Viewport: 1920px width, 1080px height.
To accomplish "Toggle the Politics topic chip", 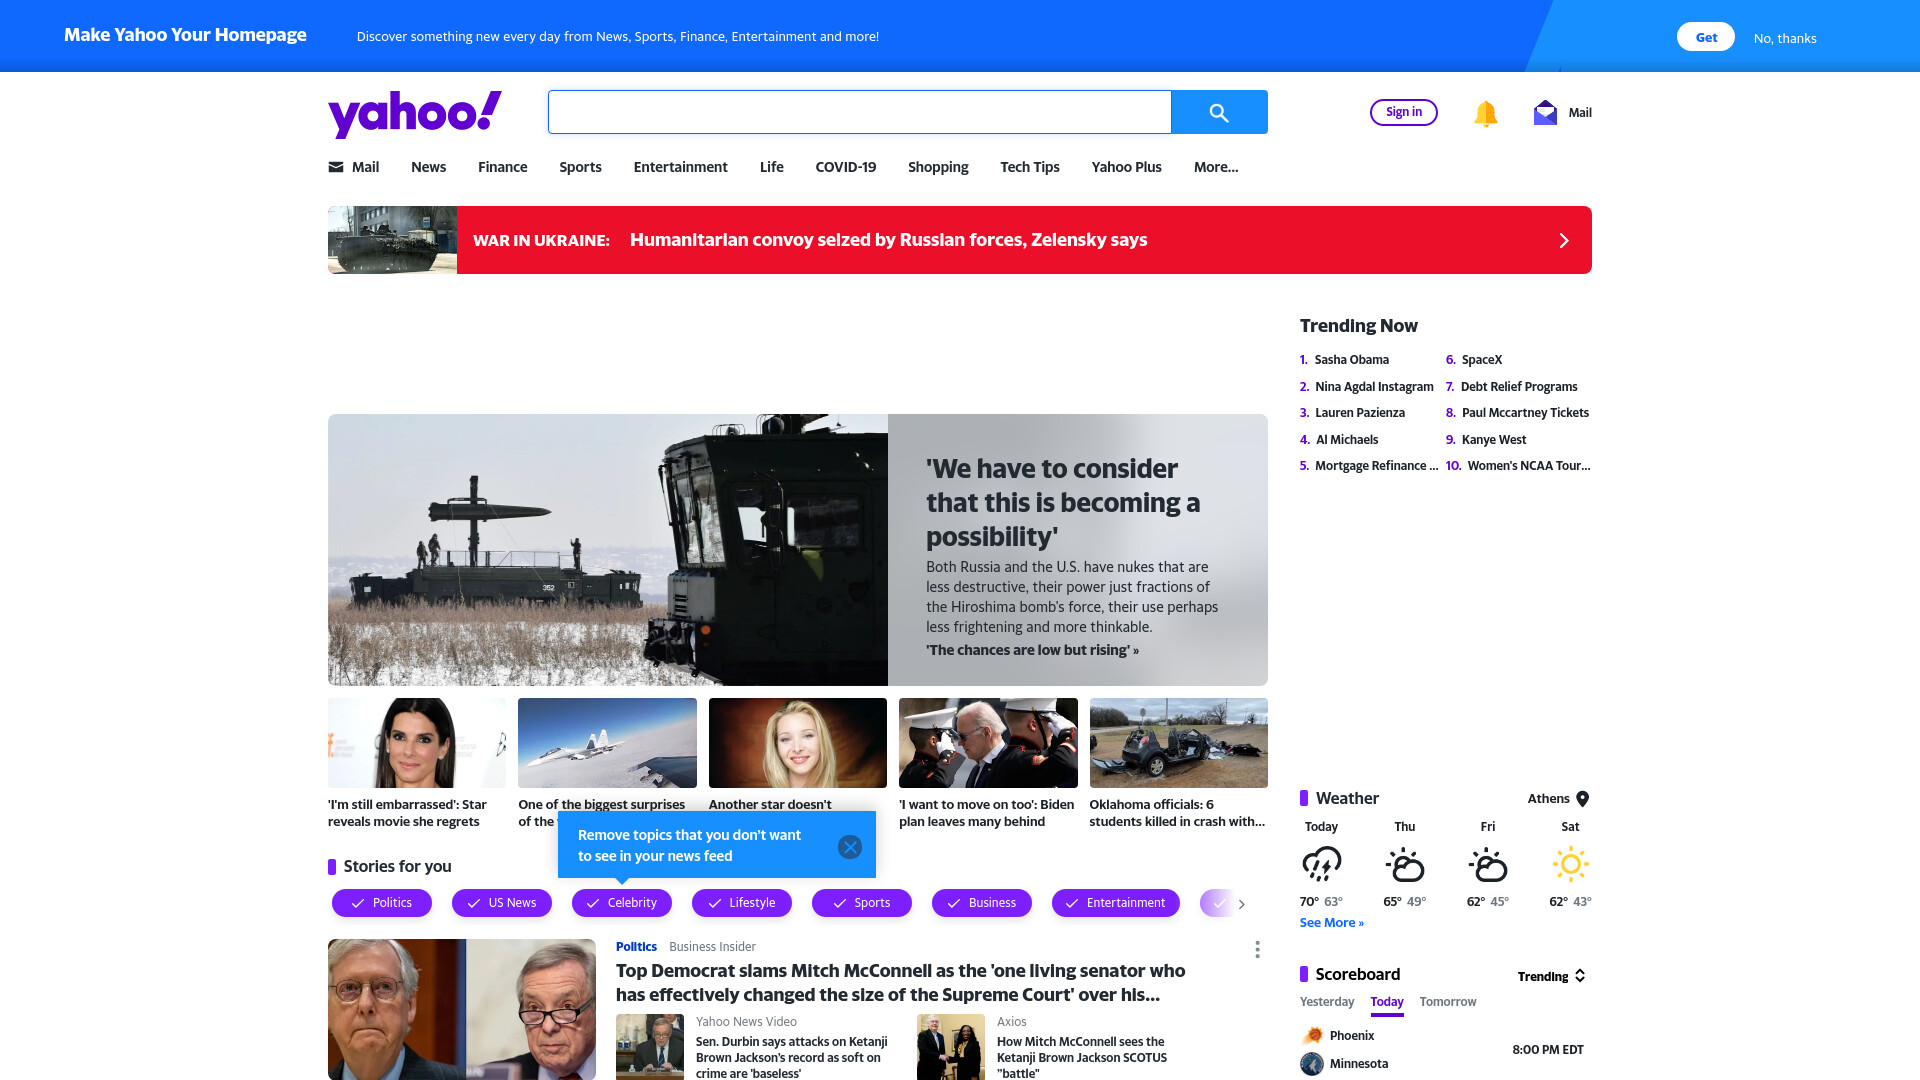I will 382,903.
